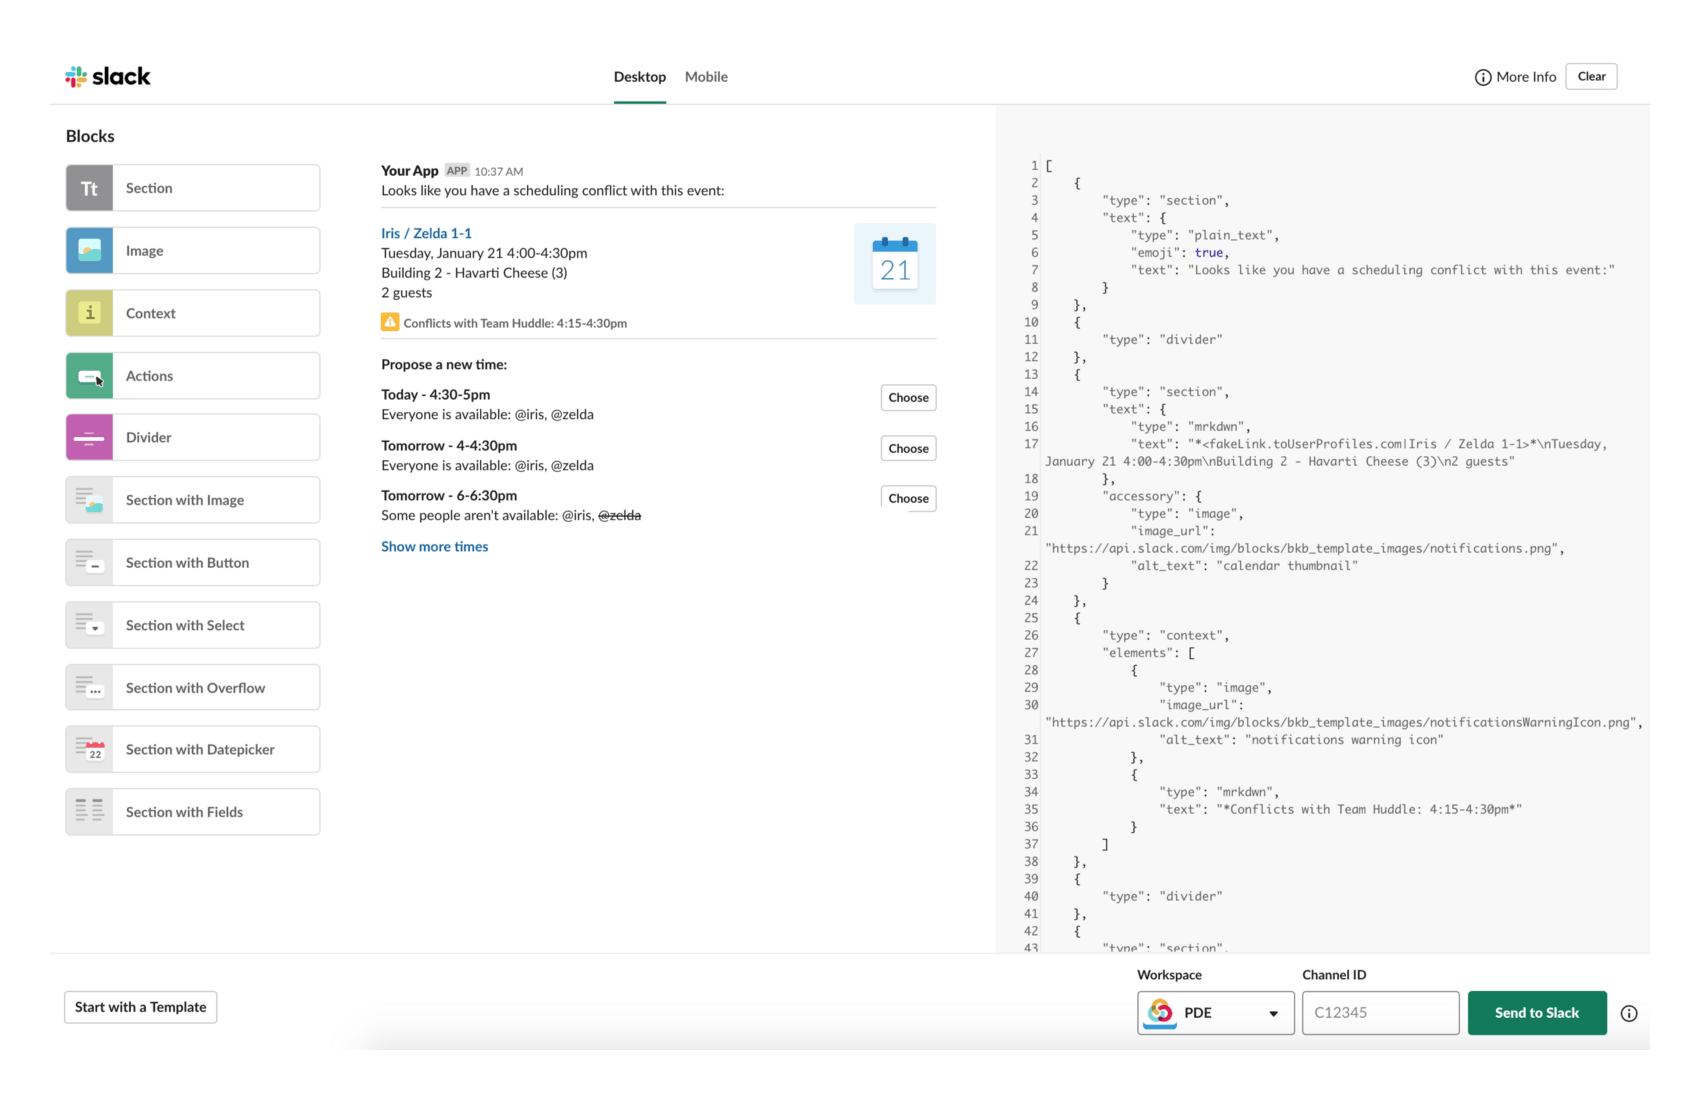The image size is (1700, 1100).
Task: Click the APP badge beside Your App
Action: 457,171
